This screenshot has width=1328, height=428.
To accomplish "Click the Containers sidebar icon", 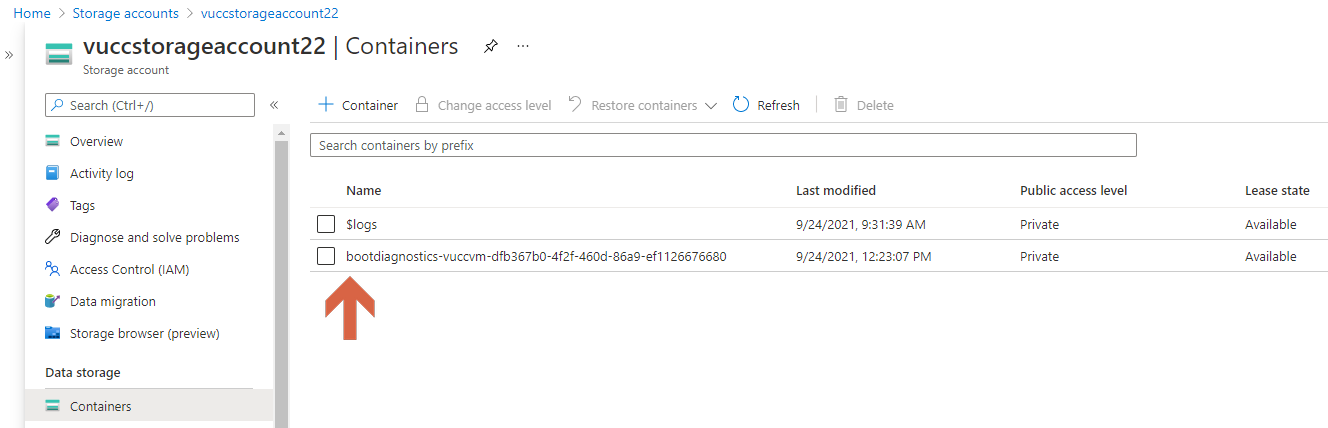I will [53, 406].
